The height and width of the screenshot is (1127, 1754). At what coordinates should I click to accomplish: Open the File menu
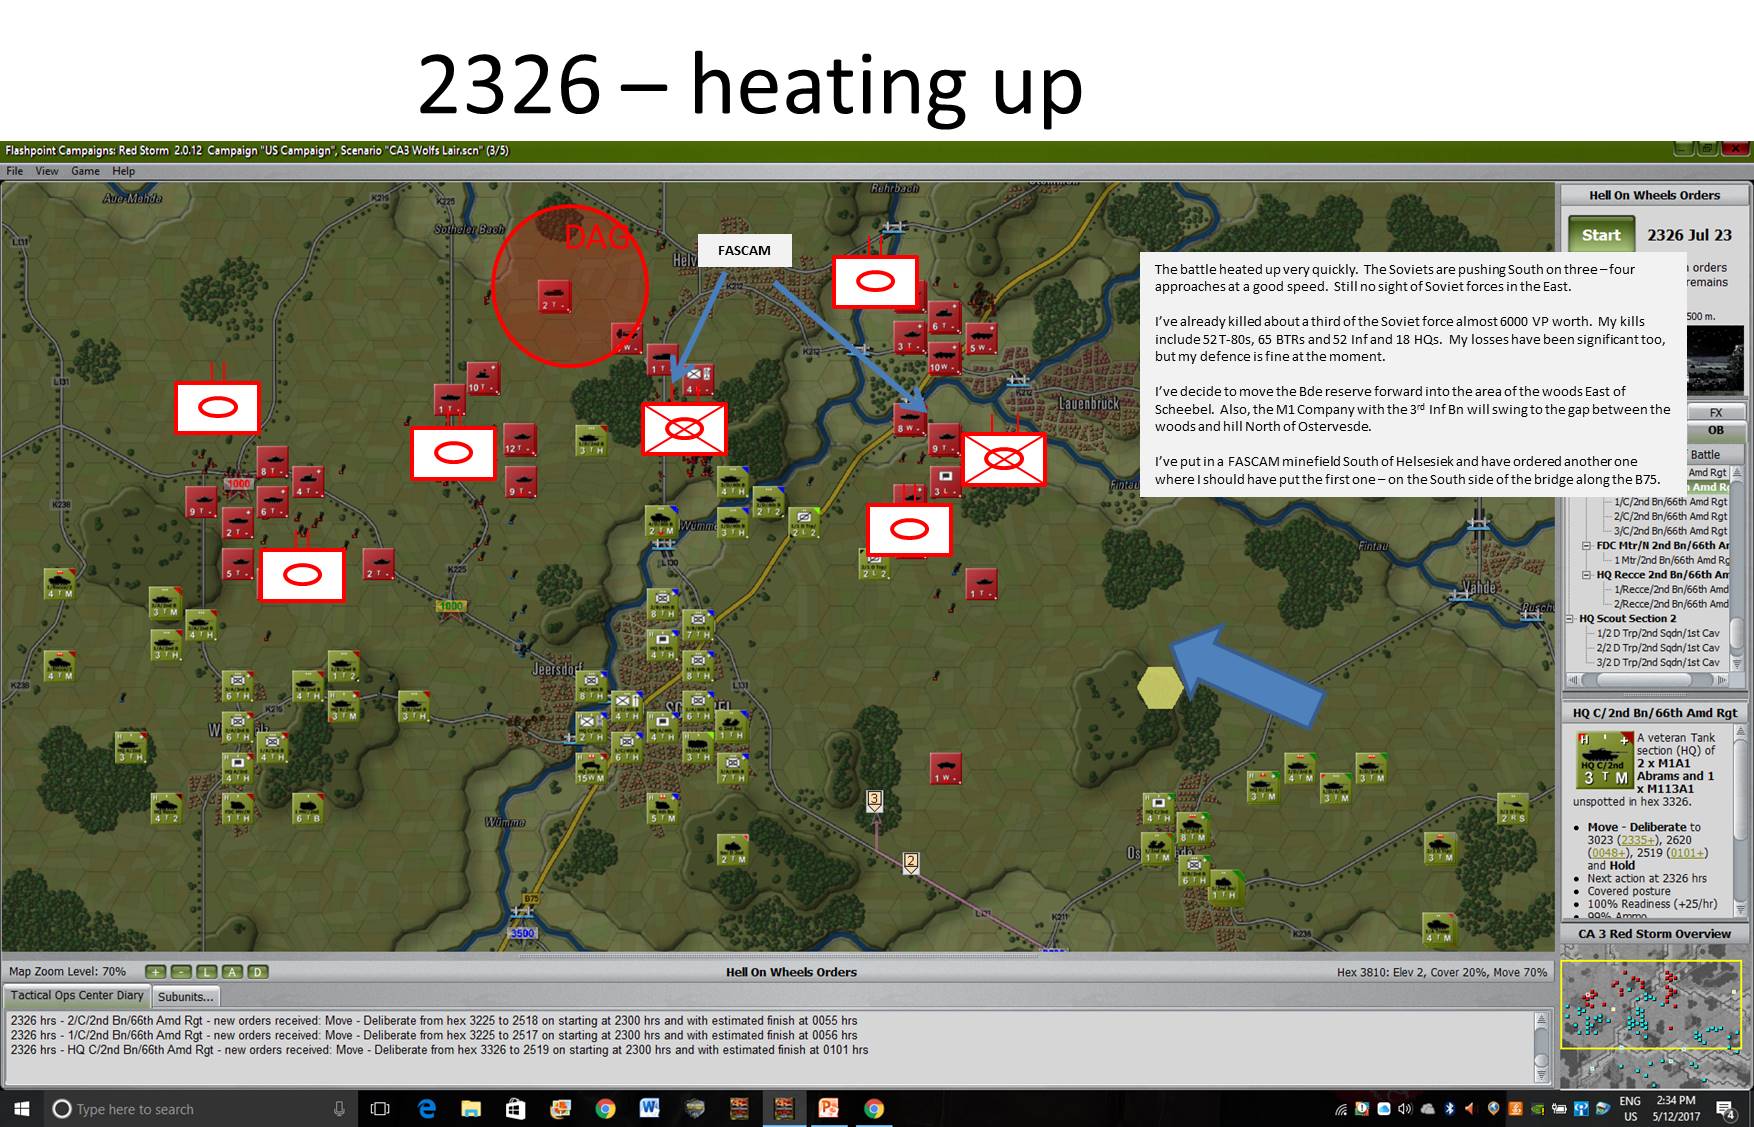point(15,171)
